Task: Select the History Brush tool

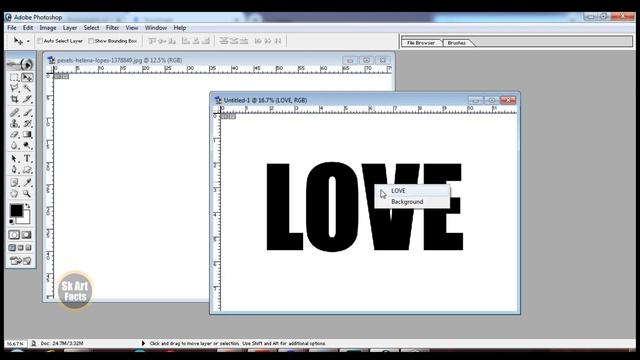Action: pos(27,123)
